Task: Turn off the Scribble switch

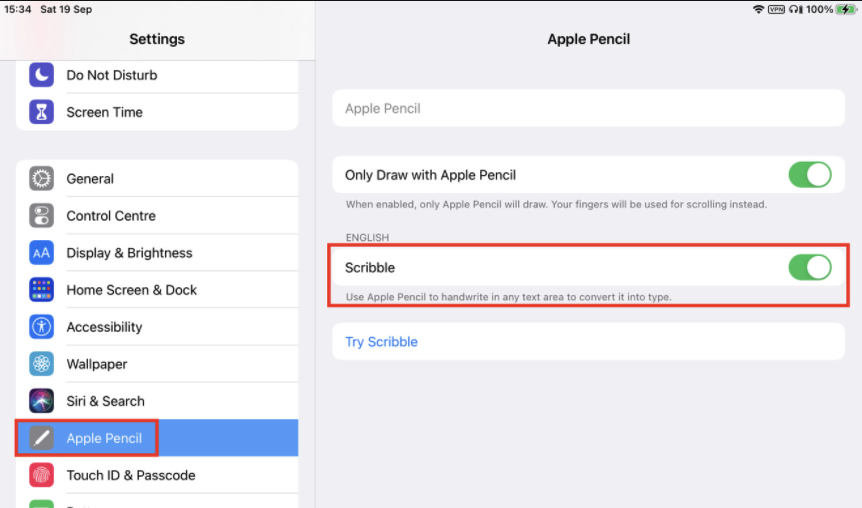Action: (809, 267)
